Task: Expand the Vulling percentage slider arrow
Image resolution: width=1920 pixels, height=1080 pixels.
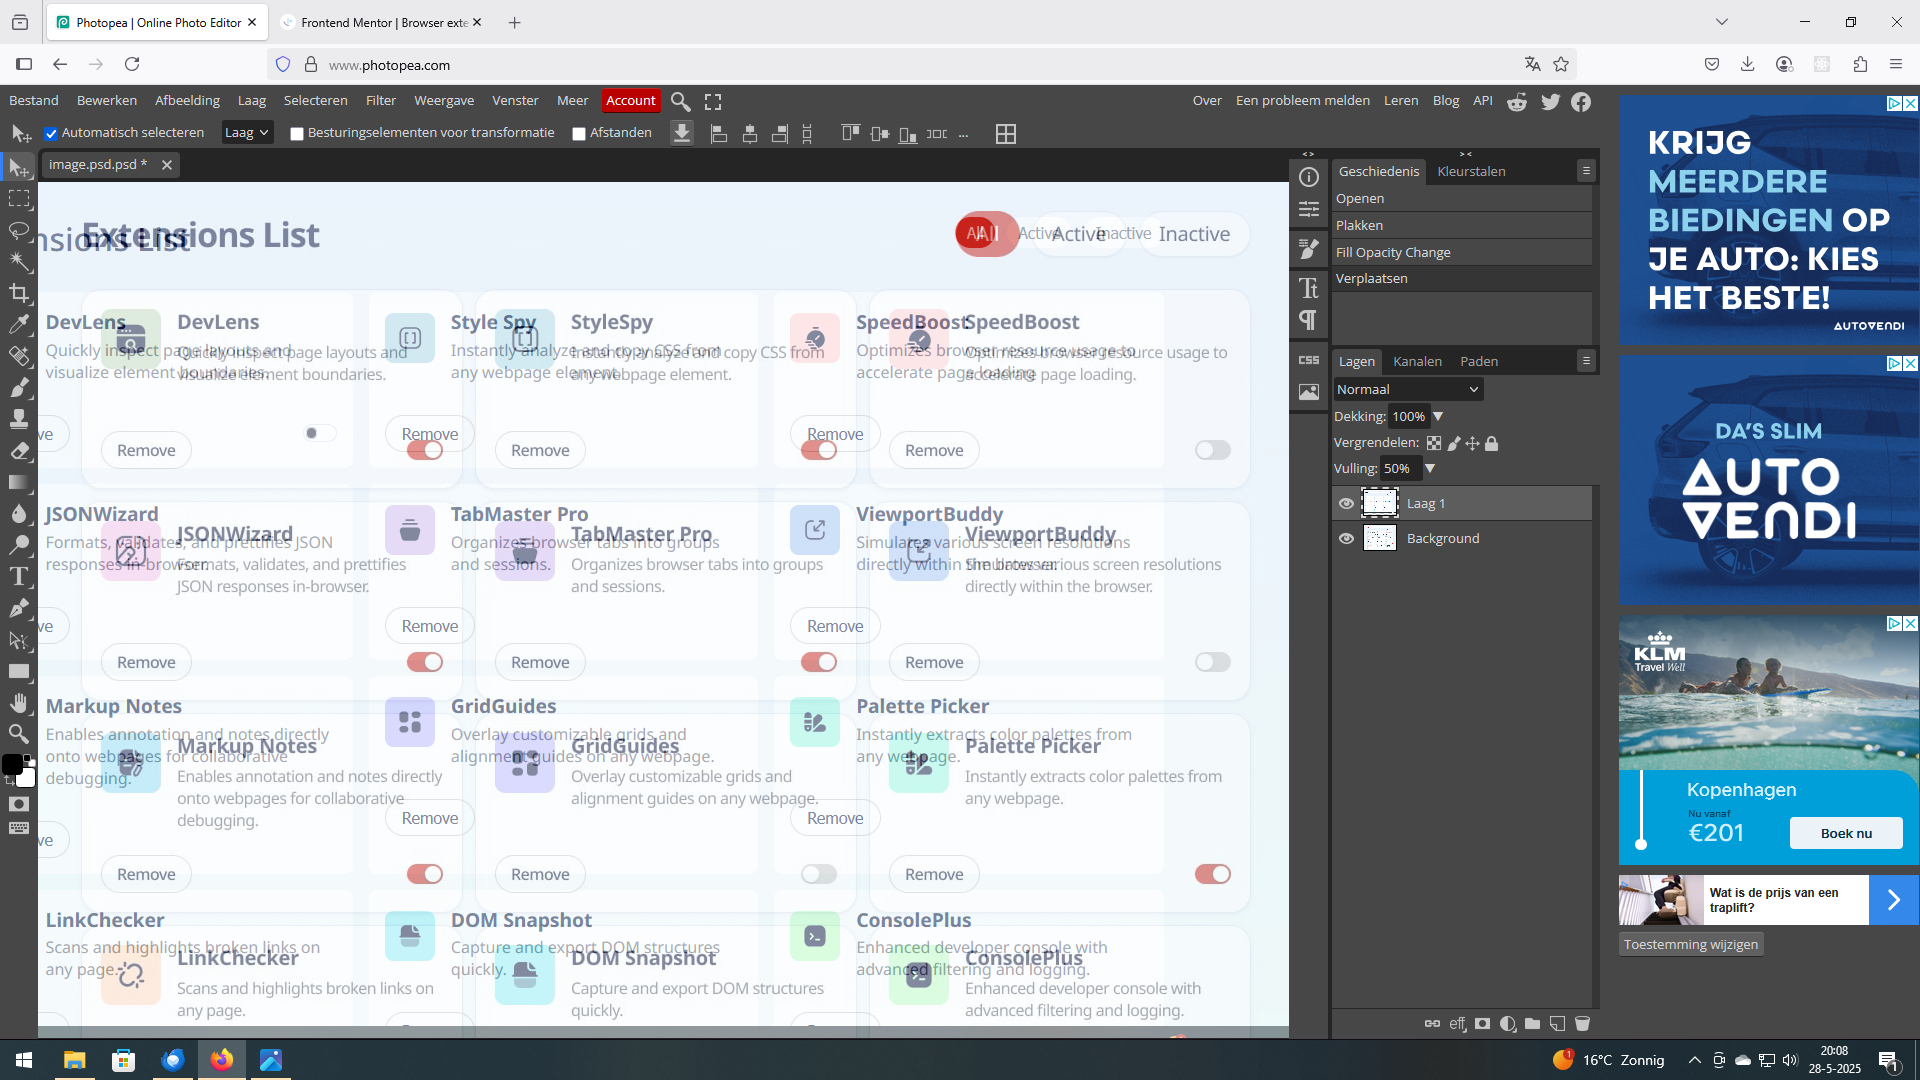Action: click(x=1430, y=468)
